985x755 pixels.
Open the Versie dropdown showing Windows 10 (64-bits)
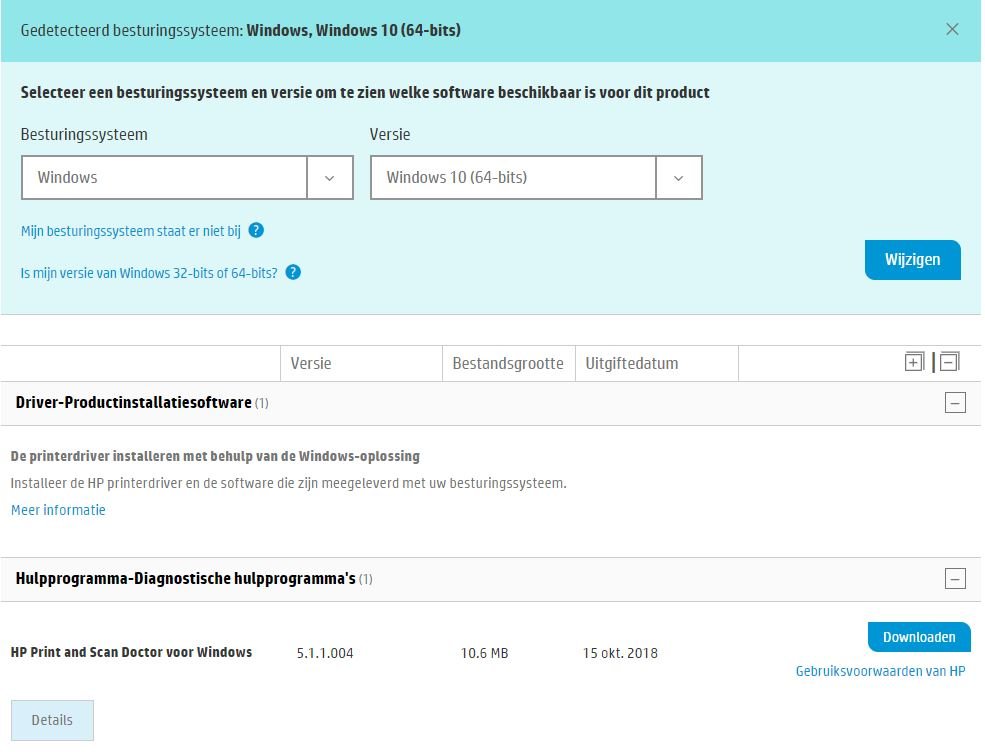click(536, 178)
